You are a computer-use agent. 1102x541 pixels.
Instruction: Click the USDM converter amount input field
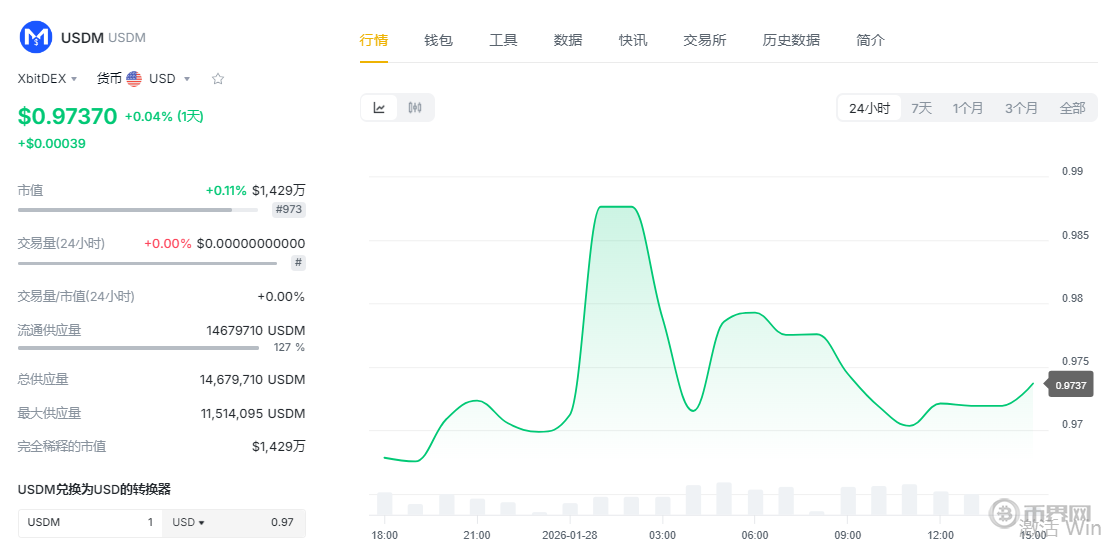coord(90,522)
